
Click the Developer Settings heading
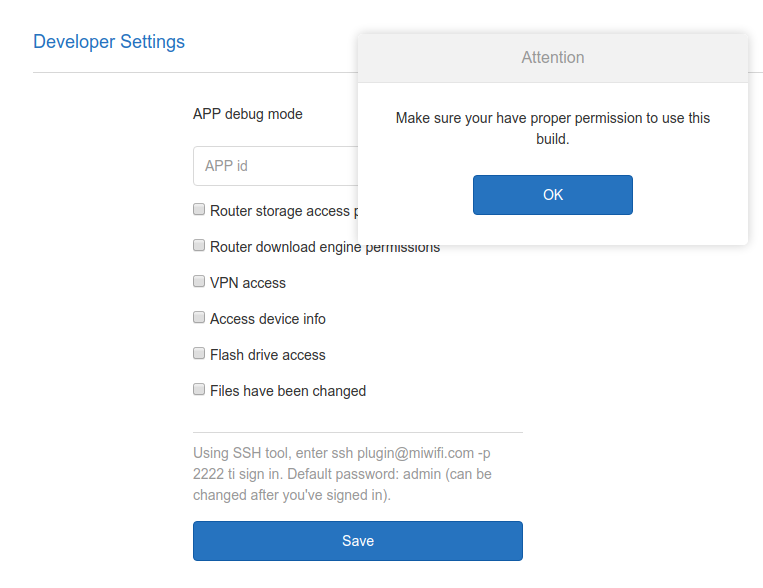pos(109,42)
